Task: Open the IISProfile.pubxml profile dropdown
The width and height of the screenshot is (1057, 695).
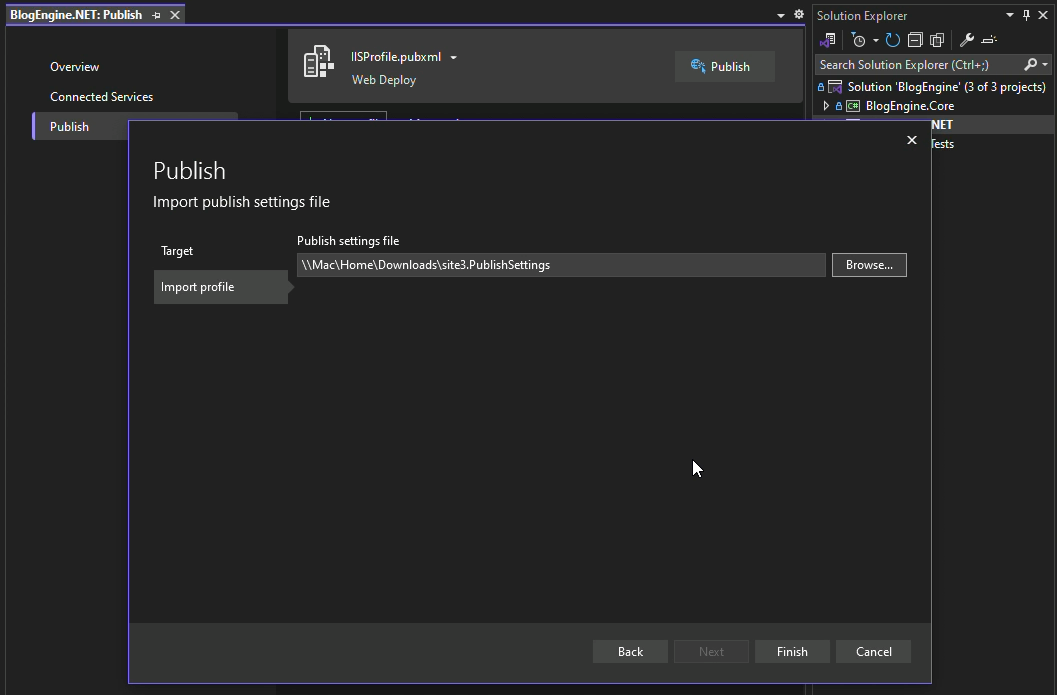Action: tap(454, 57)
